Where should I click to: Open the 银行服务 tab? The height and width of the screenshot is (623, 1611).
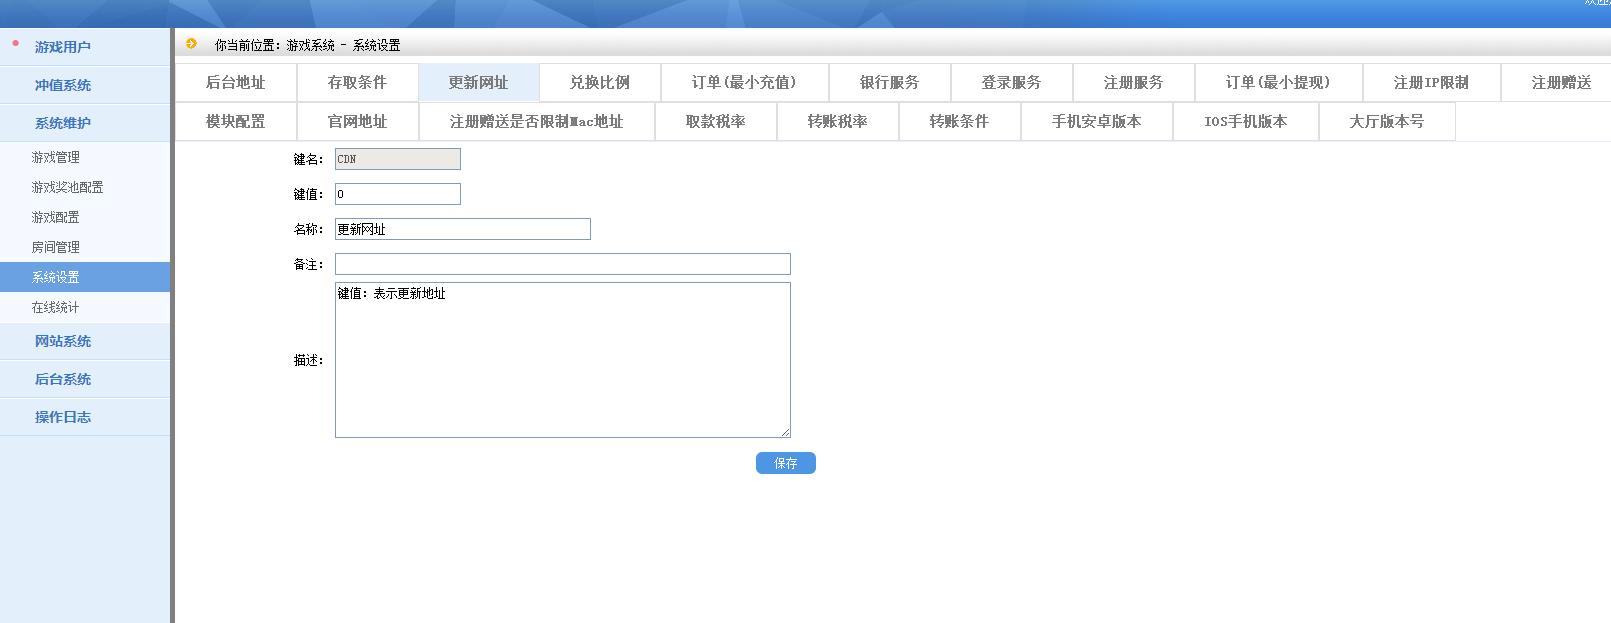[x=889, y=83]
